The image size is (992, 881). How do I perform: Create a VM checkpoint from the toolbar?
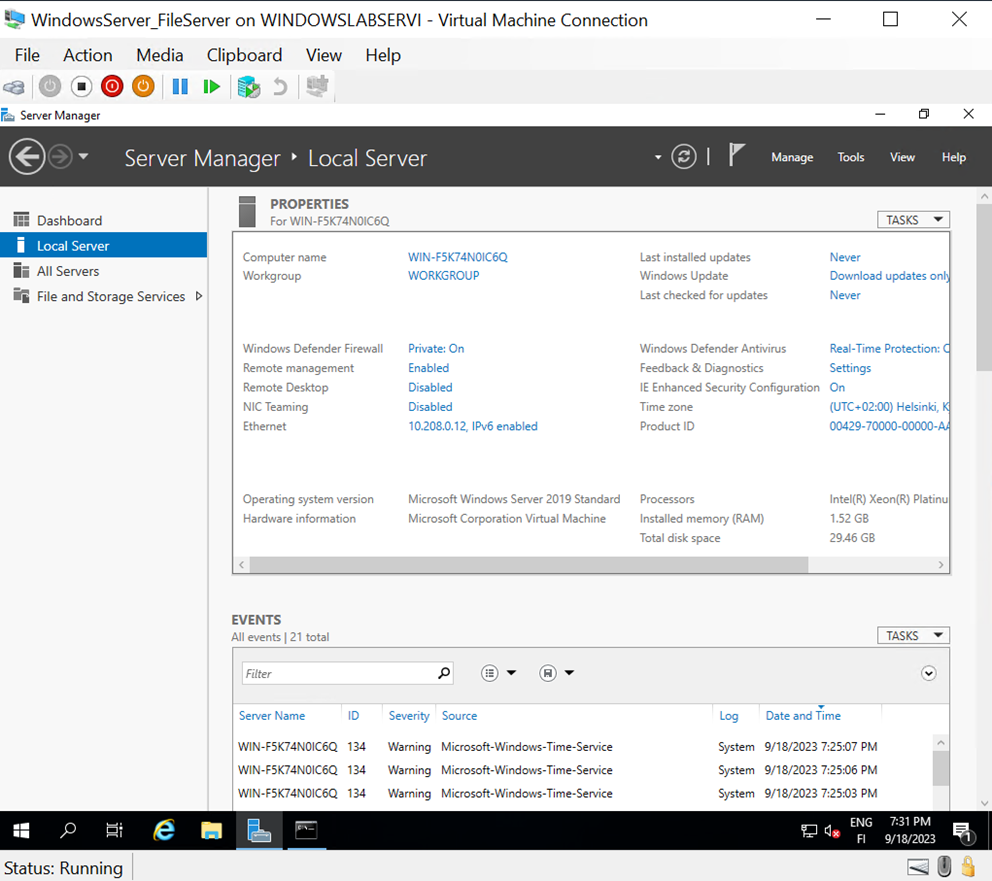(247, 86)
